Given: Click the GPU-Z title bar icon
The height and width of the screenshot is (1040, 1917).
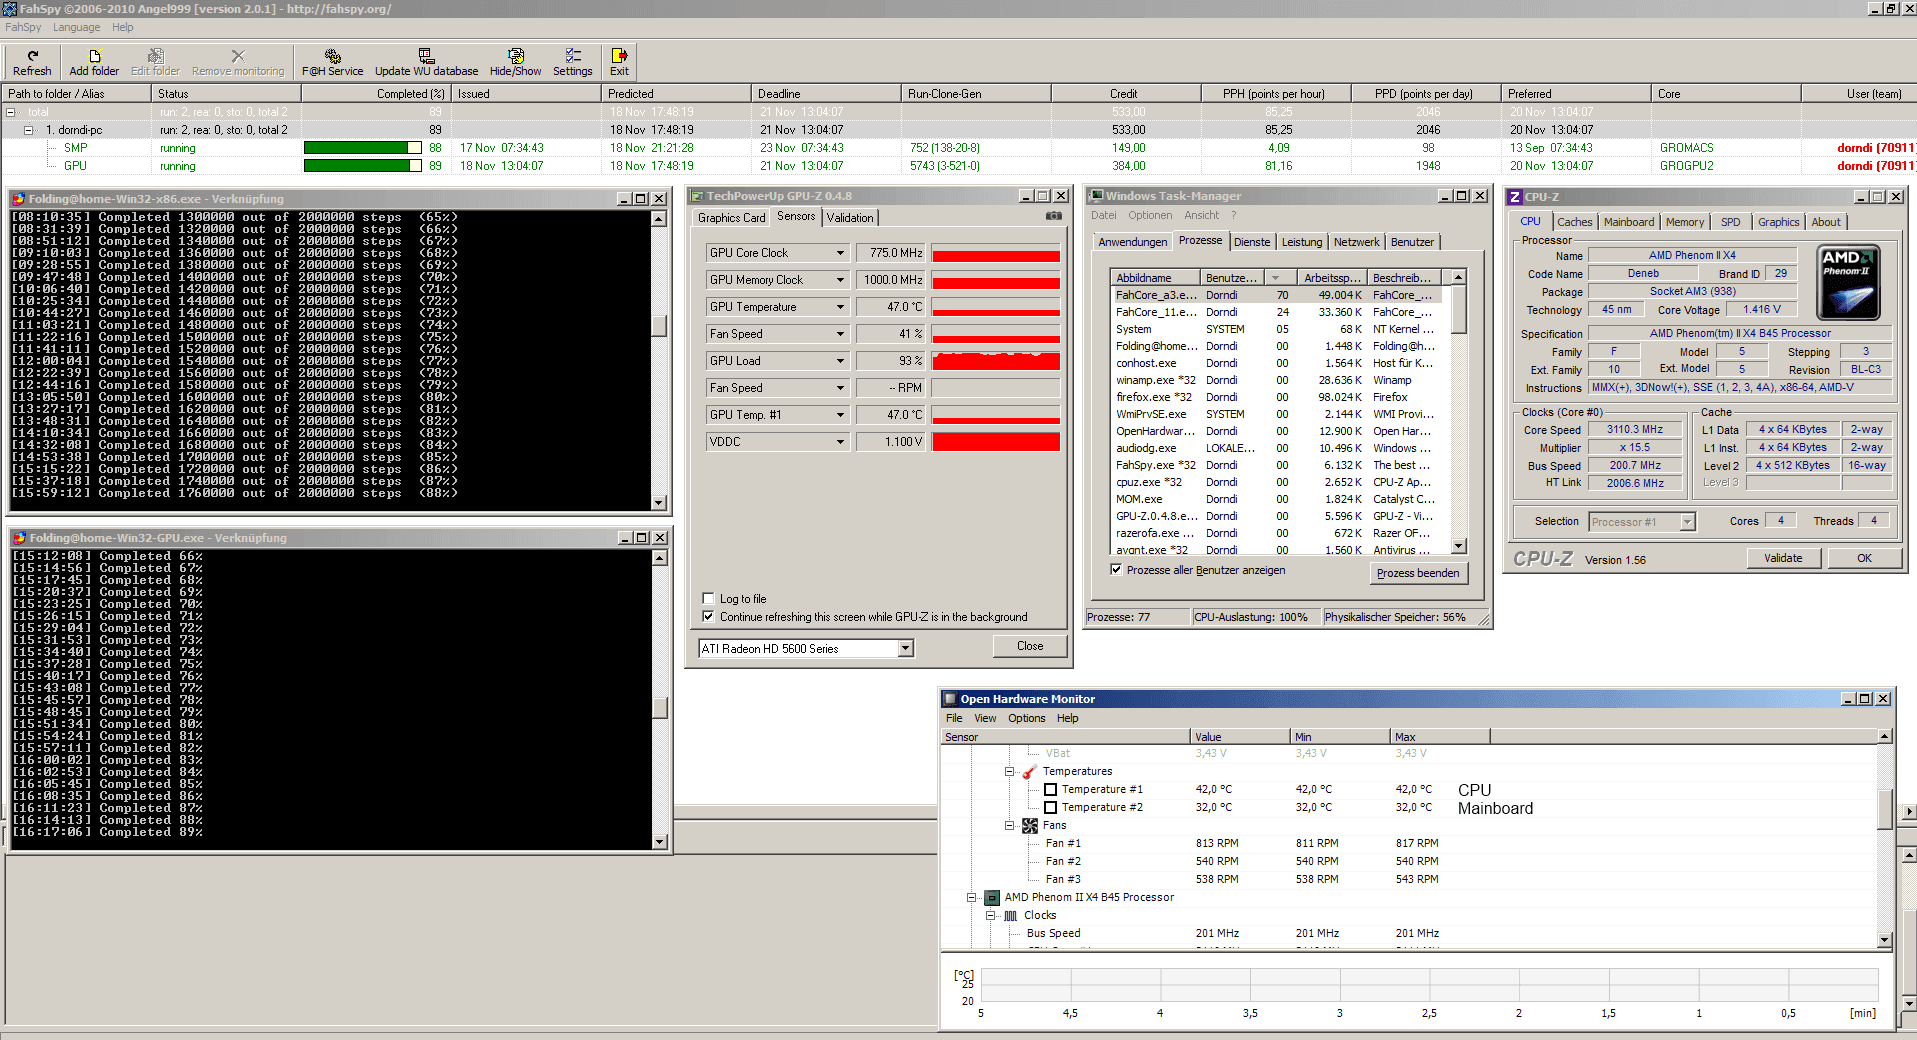Looking at the screenshot, I should tap(697, 196).
